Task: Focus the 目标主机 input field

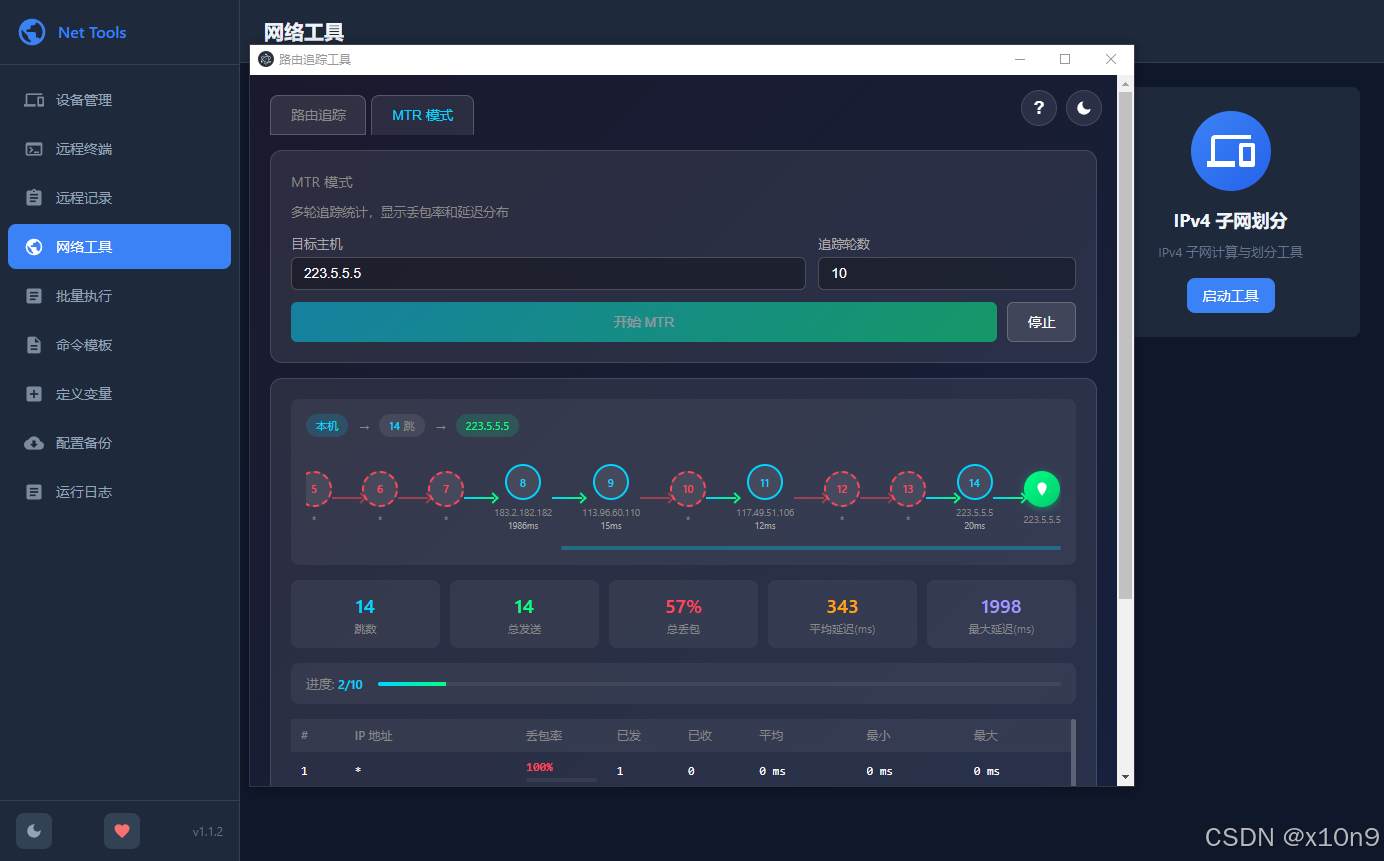Action: (x=548, y=273)
